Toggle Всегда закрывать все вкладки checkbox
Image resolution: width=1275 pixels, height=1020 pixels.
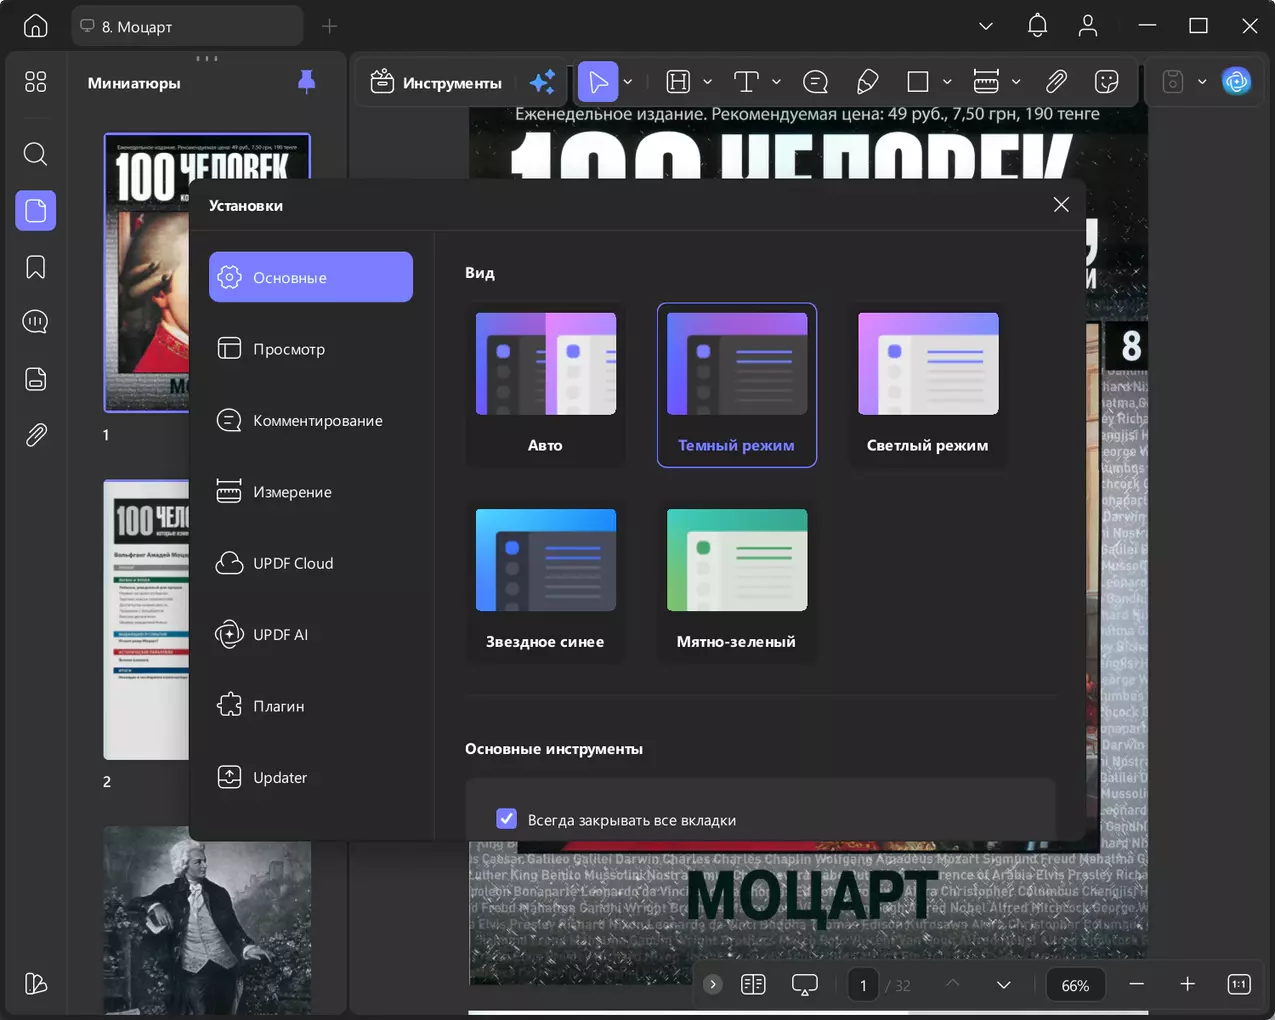(x=507, y=819)
